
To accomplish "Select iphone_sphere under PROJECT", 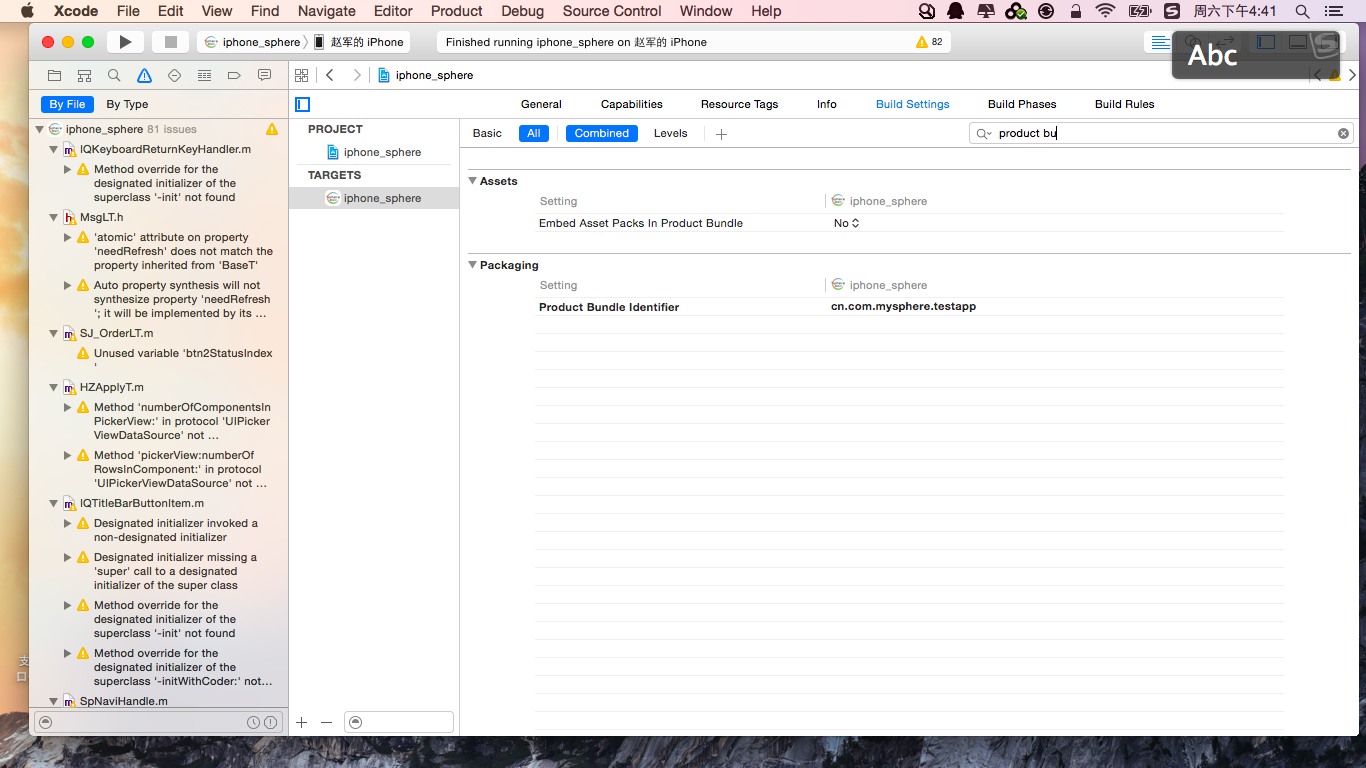I will [374, 152].
